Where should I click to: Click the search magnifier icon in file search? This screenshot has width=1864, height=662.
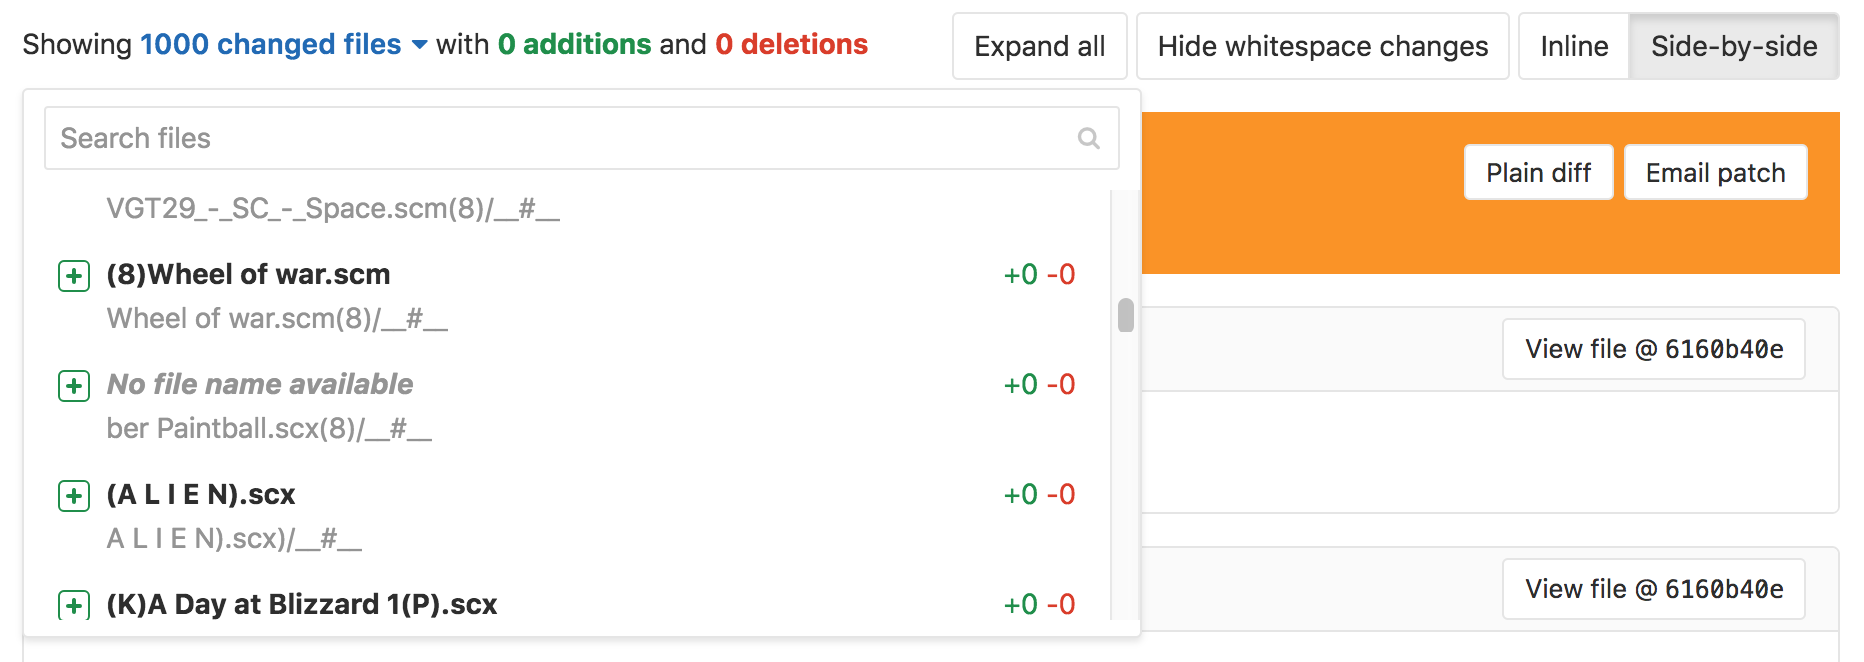[1088, 139]
